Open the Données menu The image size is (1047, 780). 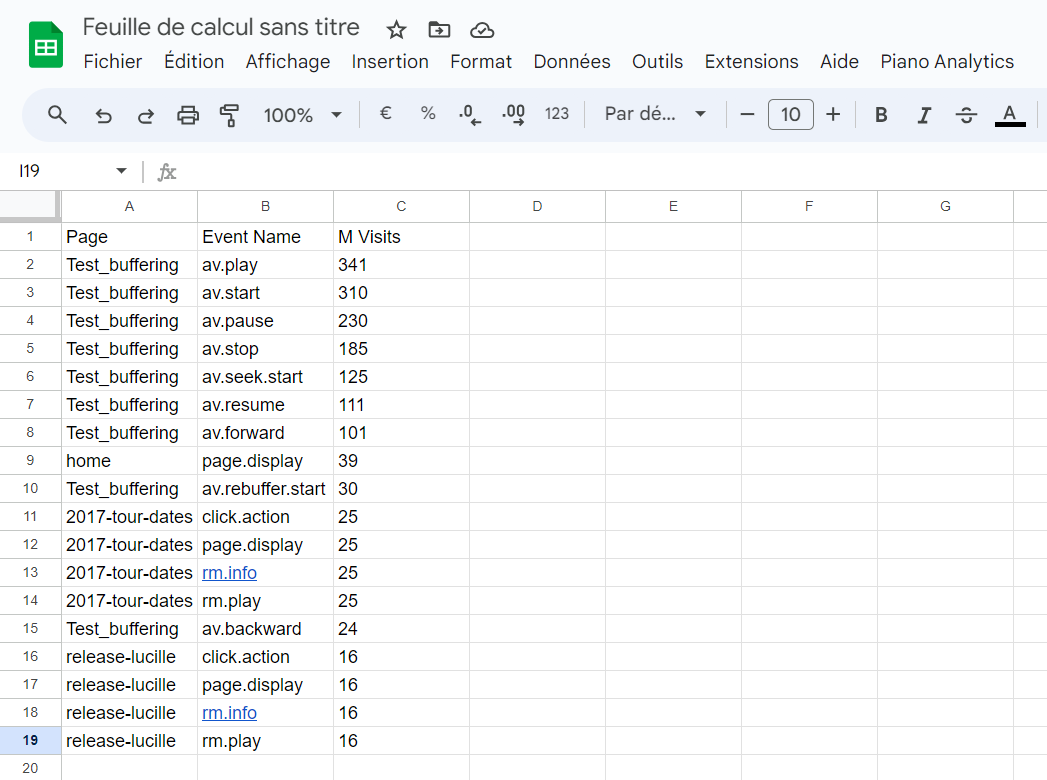click(571, 61)
